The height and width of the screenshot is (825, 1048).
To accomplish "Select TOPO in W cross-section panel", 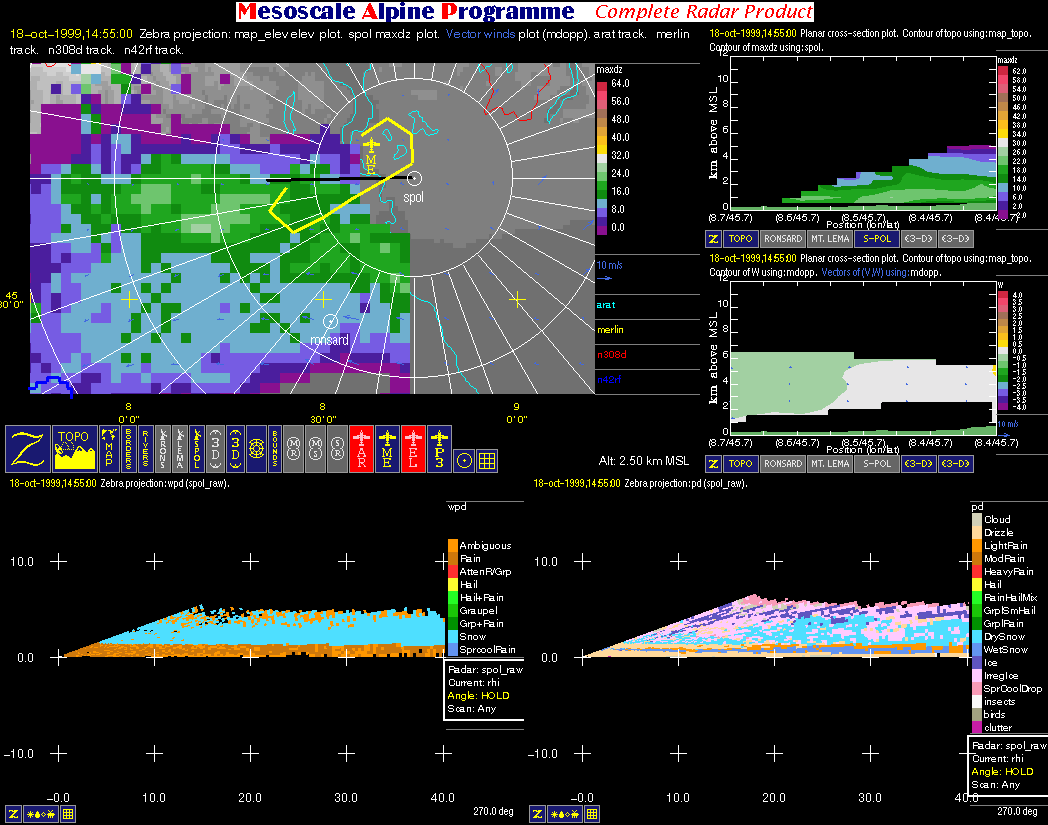I will click(x=741, y=464).
